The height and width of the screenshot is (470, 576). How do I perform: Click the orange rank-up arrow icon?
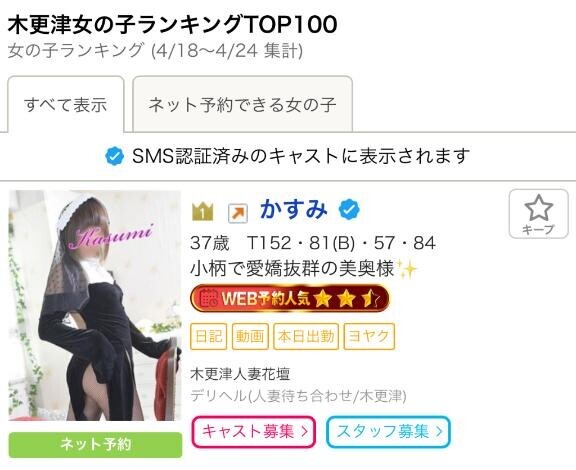point(238,213)
